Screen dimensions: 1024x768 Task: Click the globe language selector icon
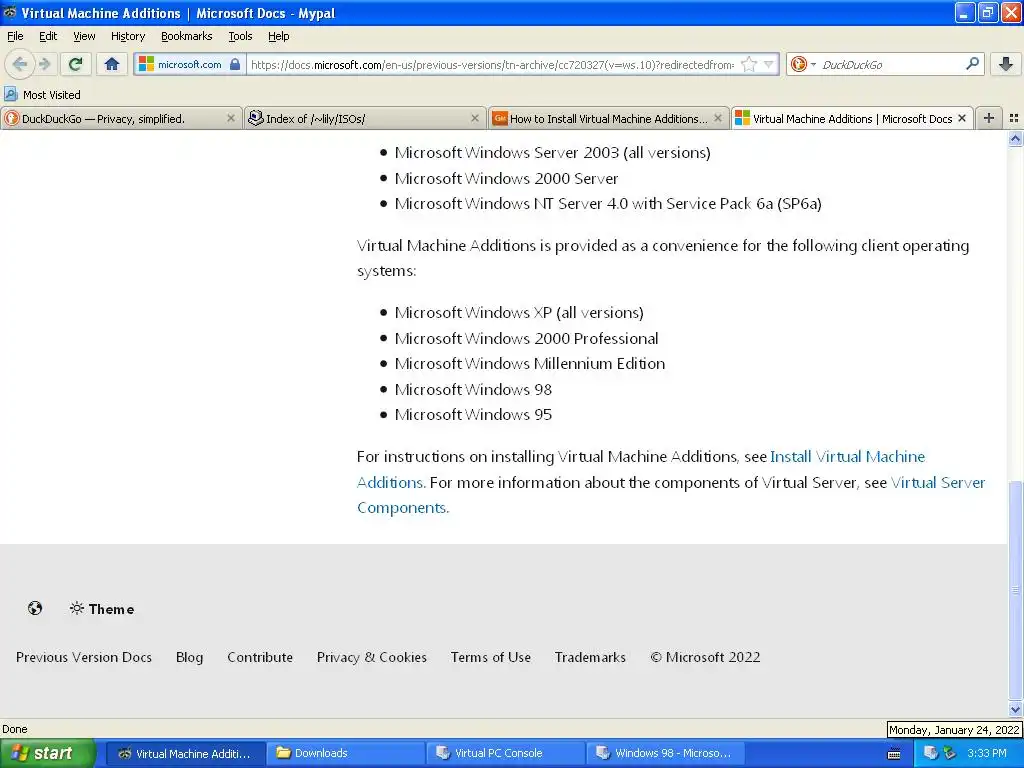point(35,609)
